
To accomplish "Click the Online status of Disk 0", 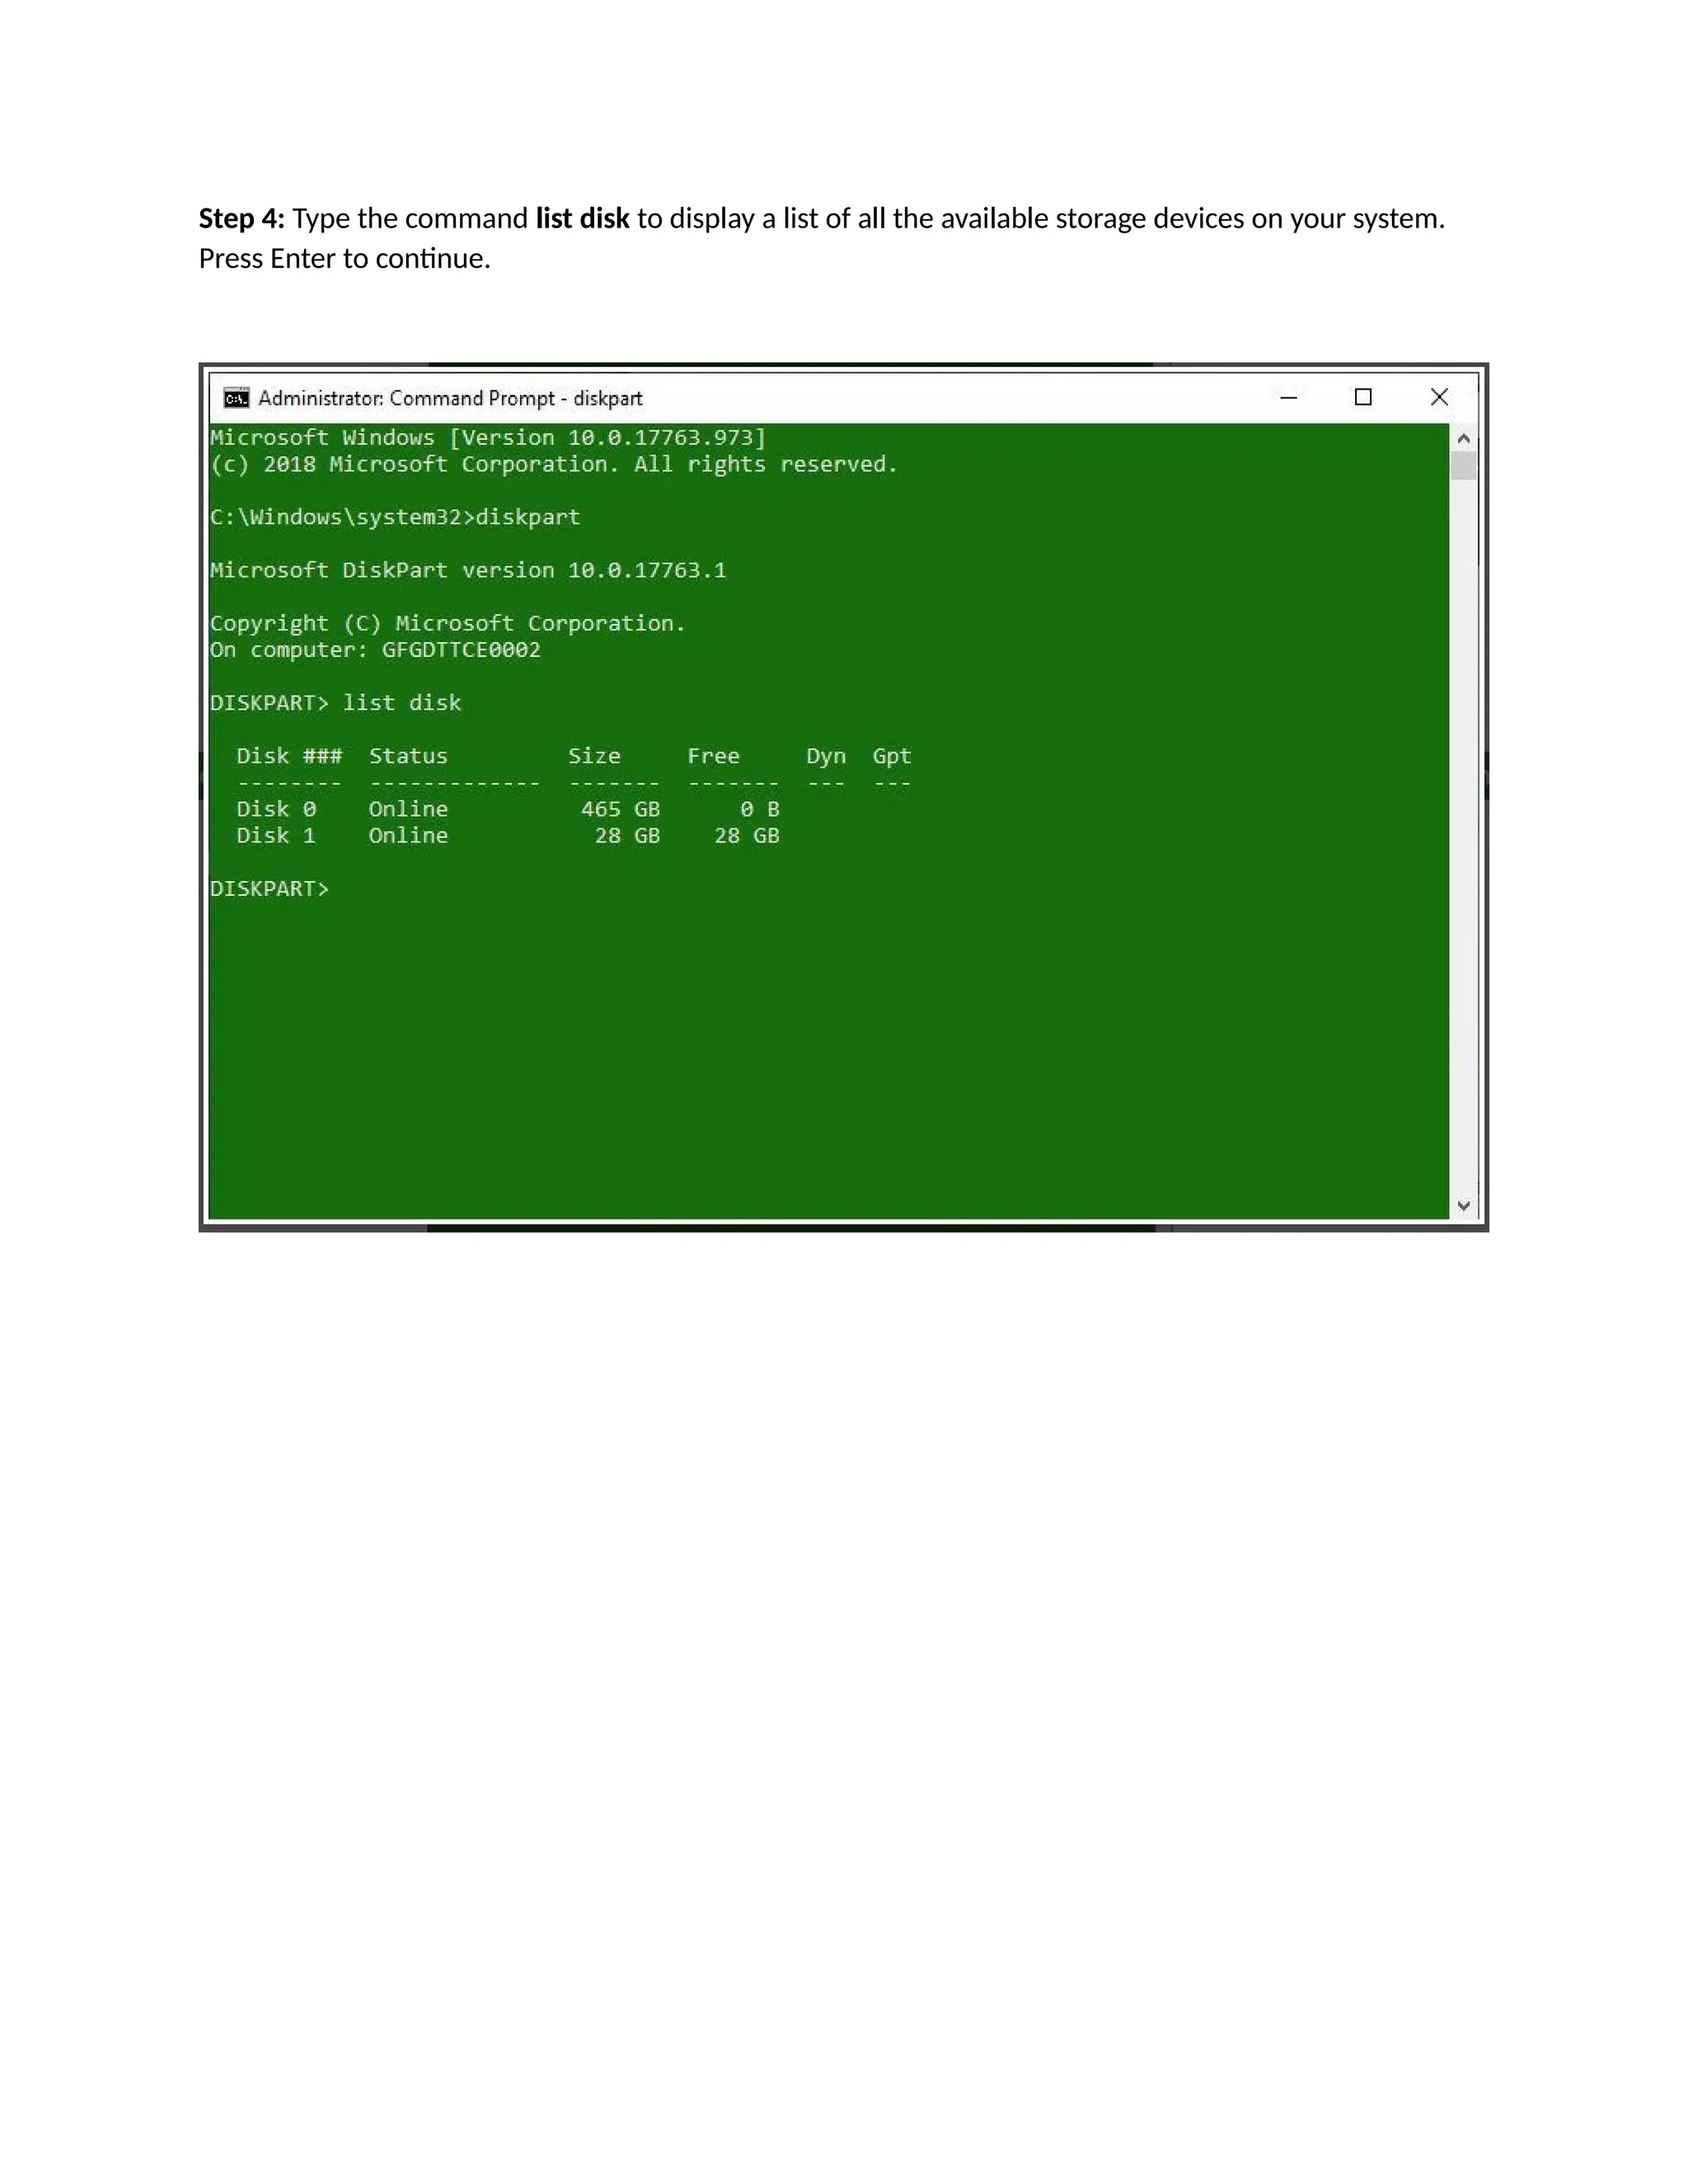I will coord(408,809).
